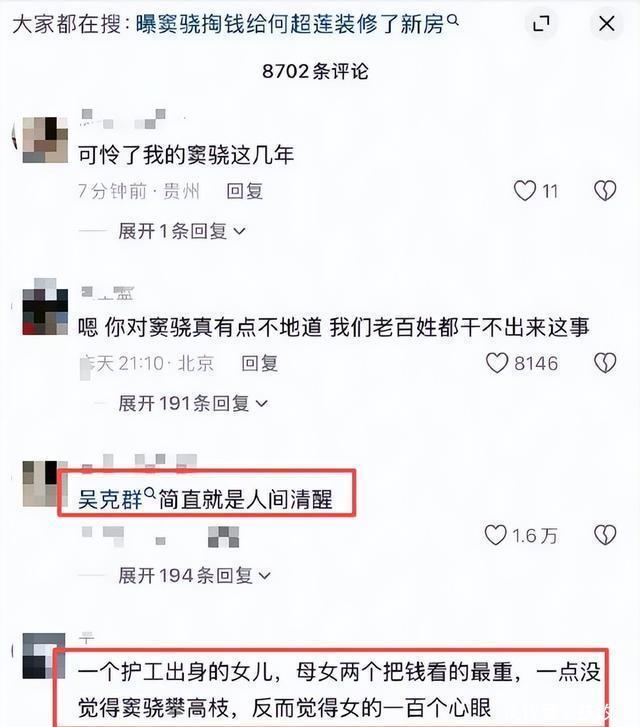Expand 展开191条回复
Image resolution: width=640 pixels, height=727 pixels.
coord(192,403)
